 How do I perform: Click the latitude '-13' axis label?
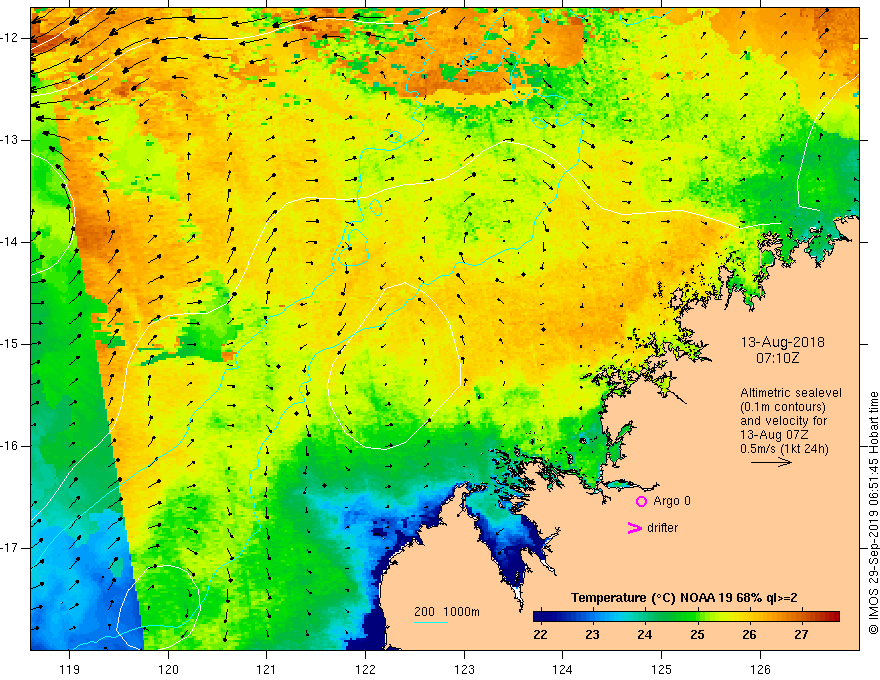pyautogui.click(x=10, y=140)
